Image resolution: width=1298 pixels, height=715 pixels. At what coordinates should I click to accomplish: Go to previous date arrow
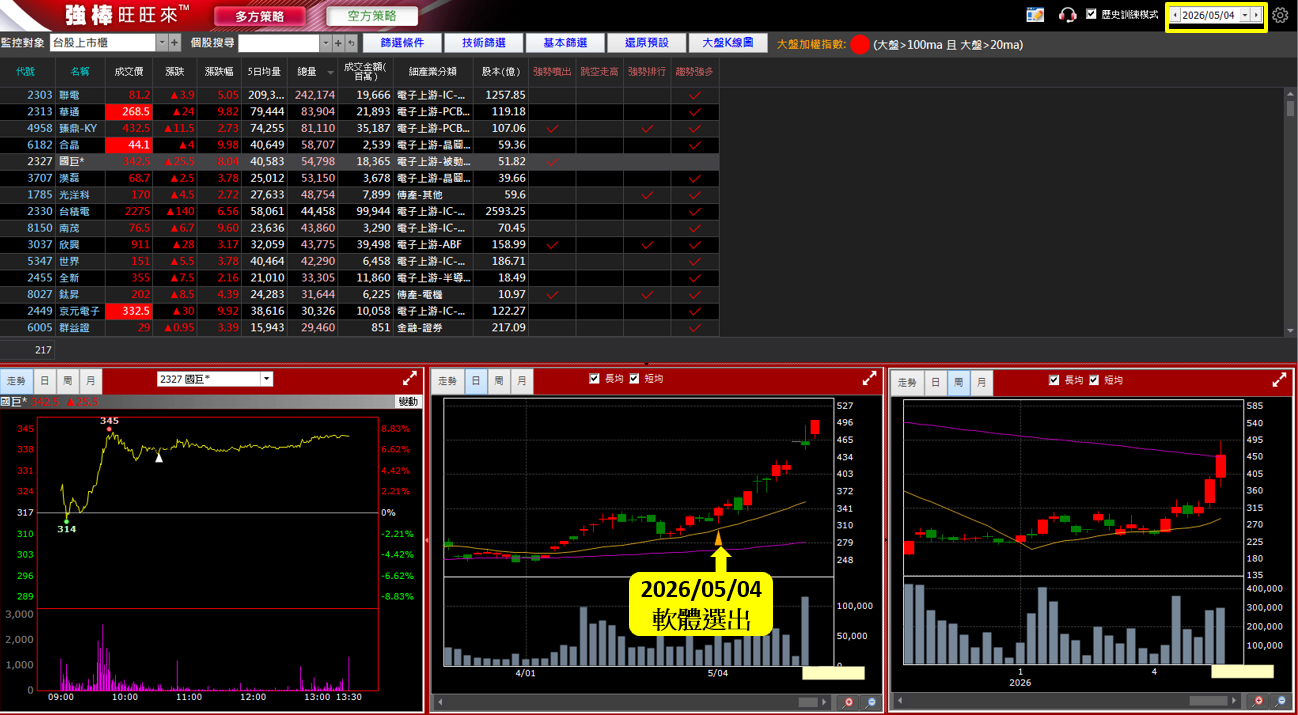pyautogui.click(x=1175, y=15)
